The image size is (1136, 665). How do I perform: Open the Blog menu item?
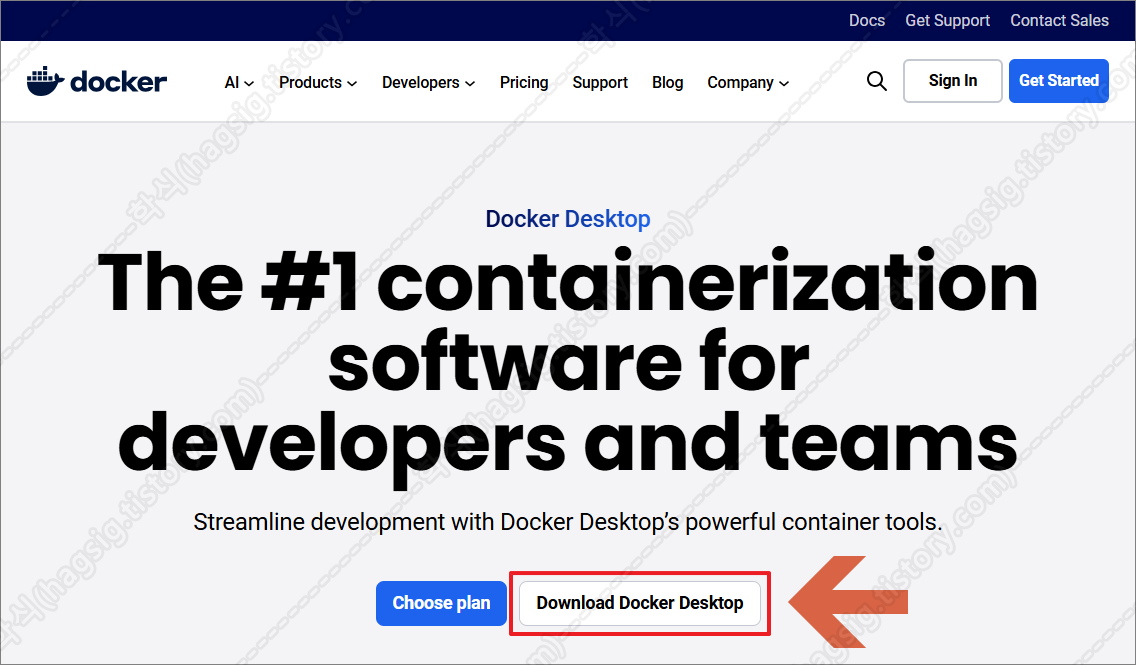point(667,83)
